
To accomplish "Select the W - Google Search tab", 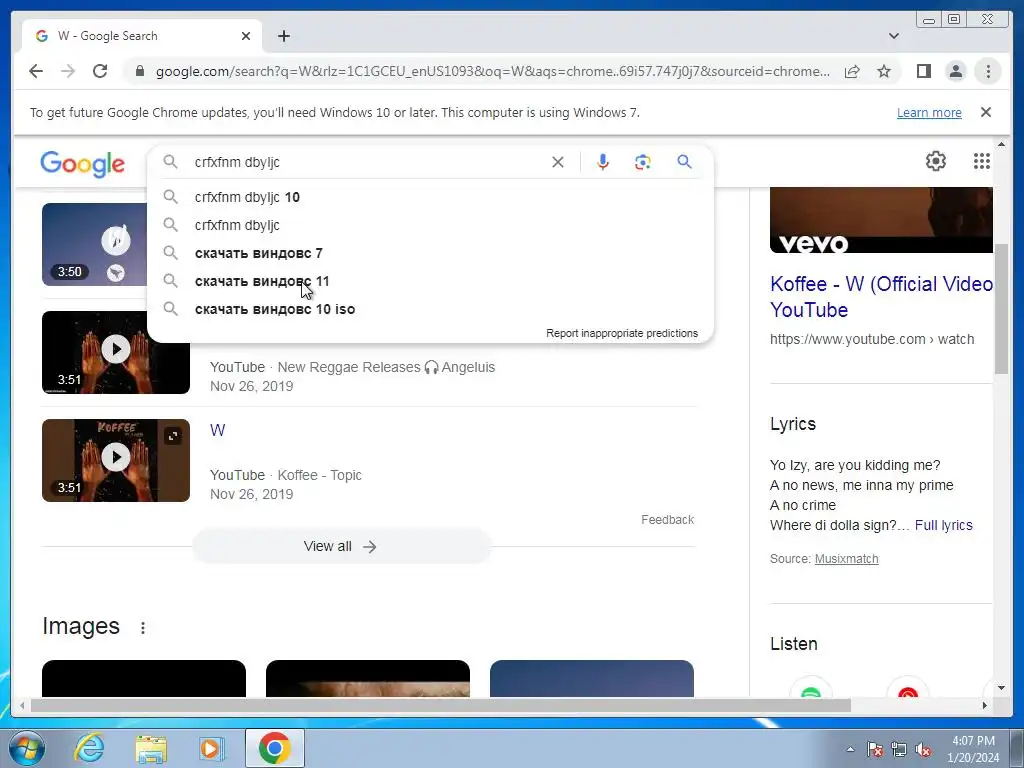I will [142, 36].
